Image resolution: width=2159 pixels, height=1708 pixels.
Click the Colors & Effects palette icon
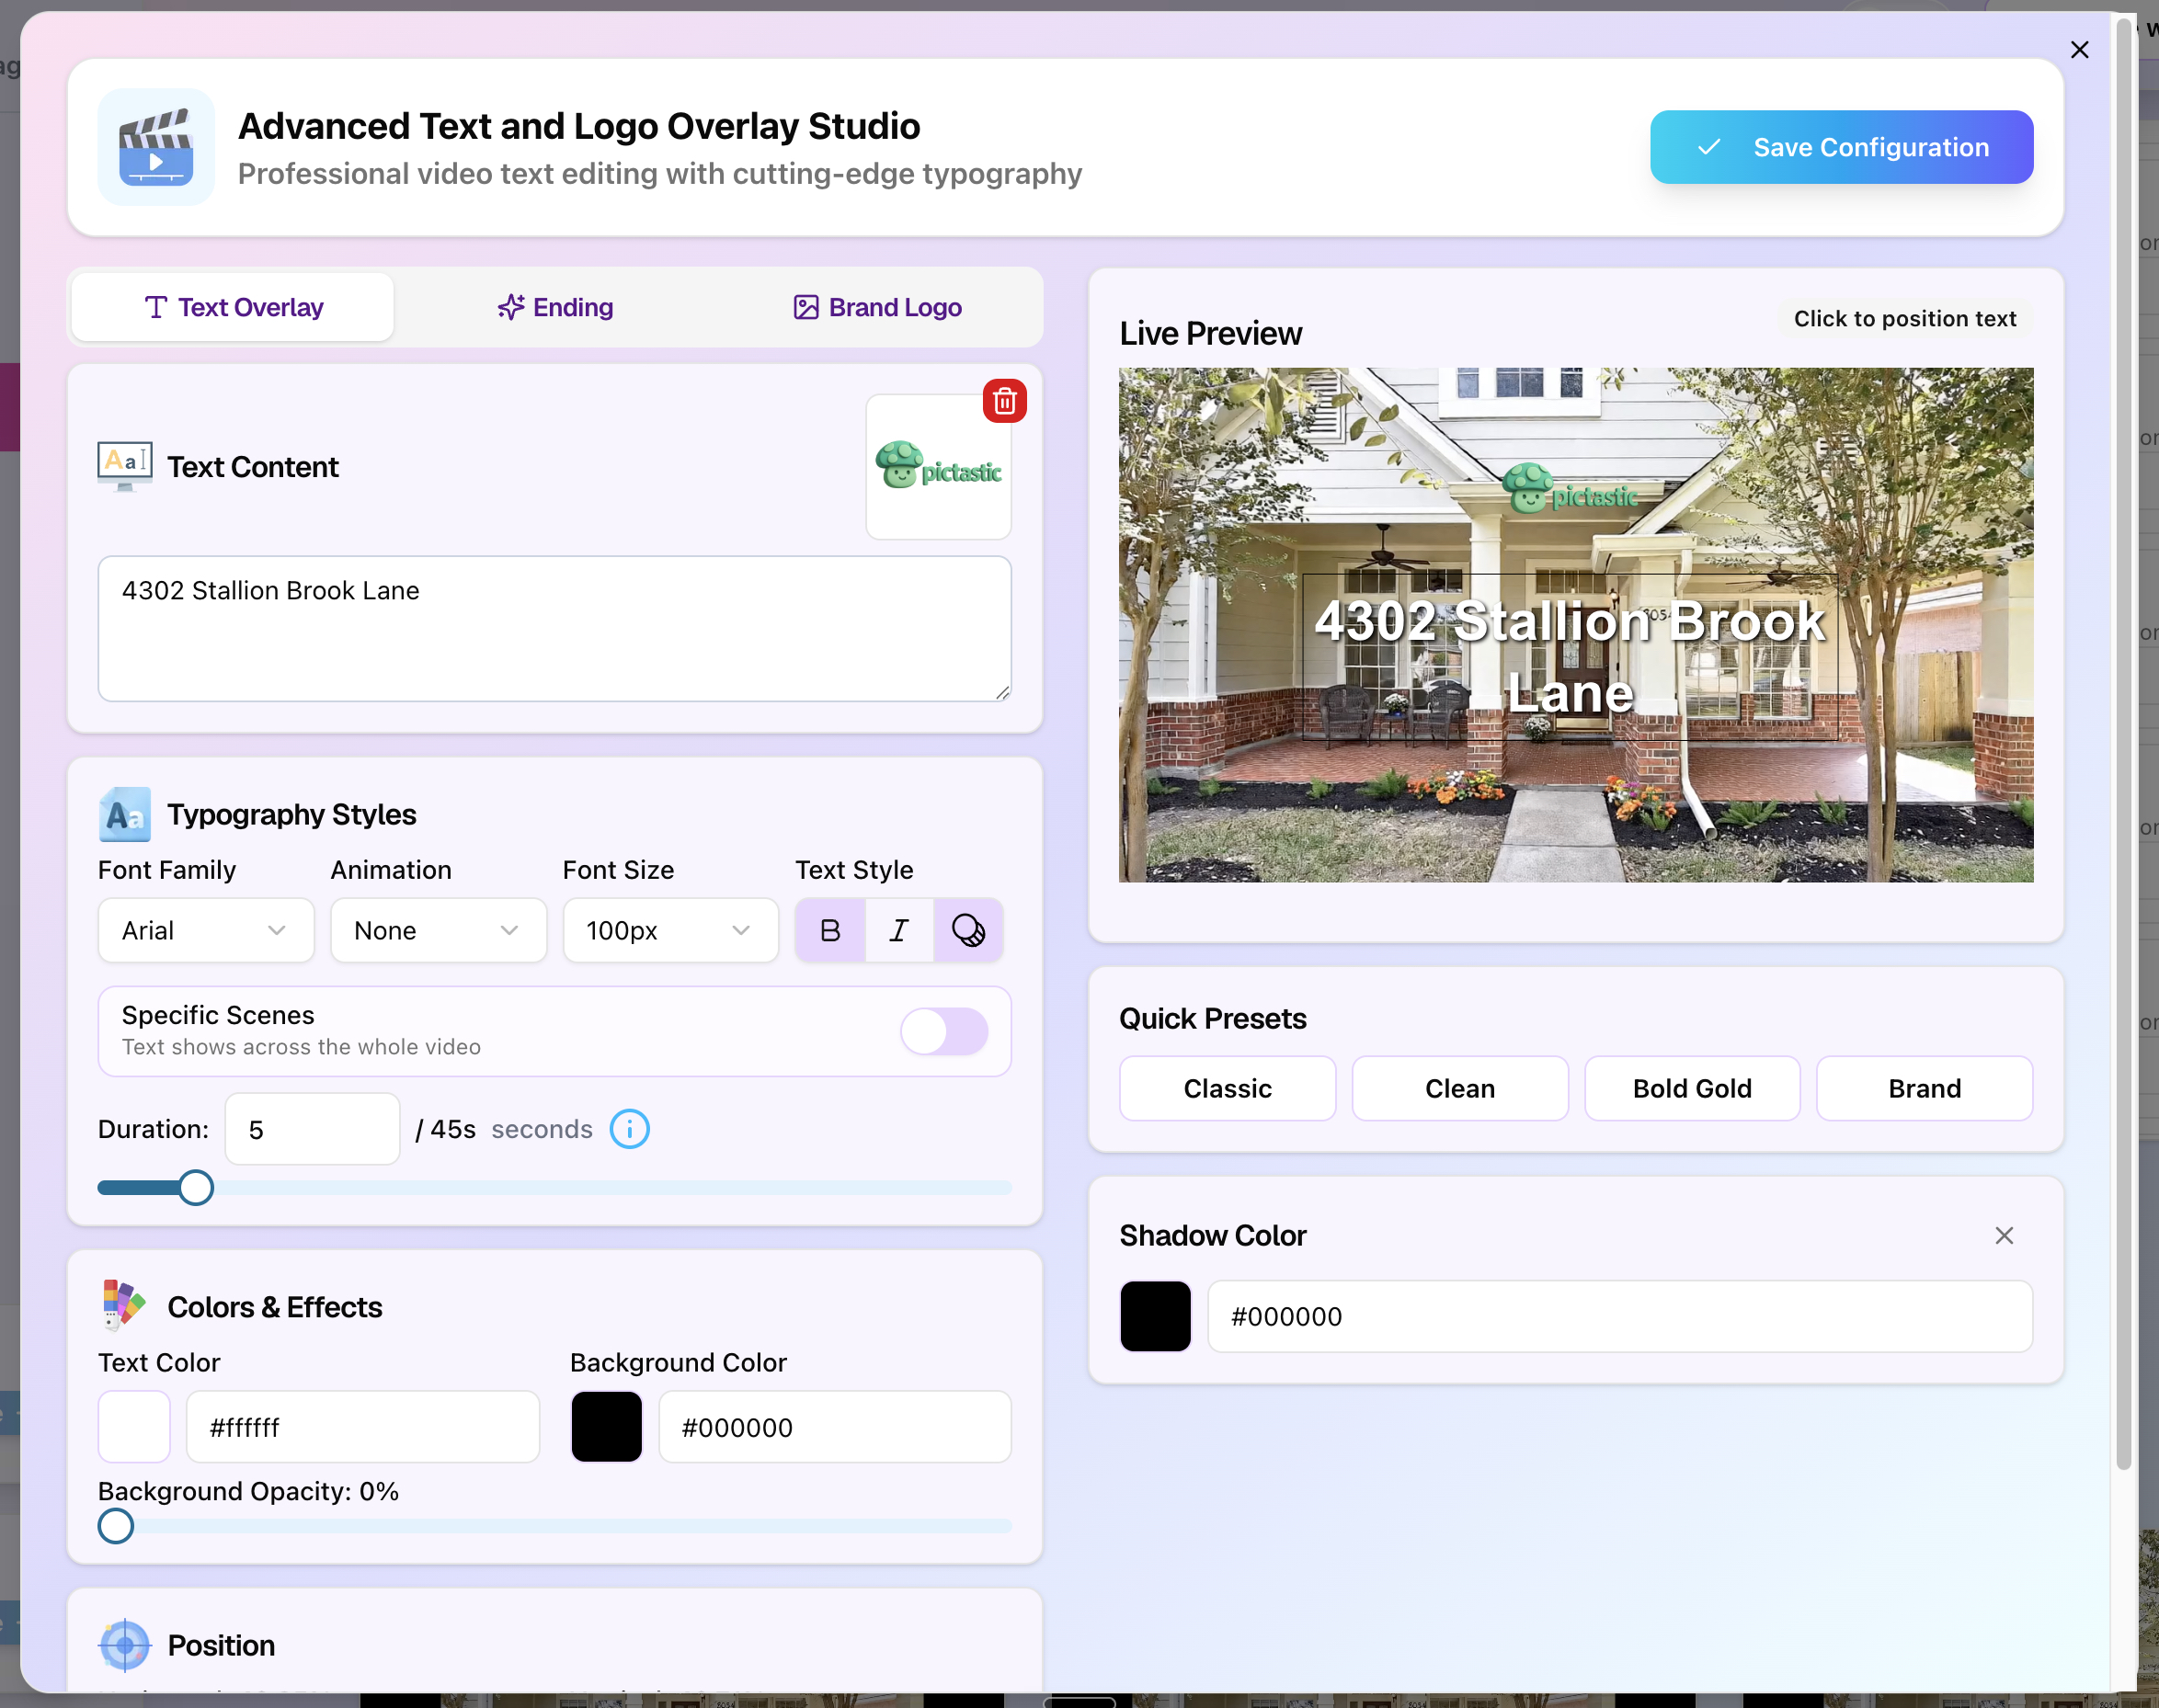coord(124,1306)
